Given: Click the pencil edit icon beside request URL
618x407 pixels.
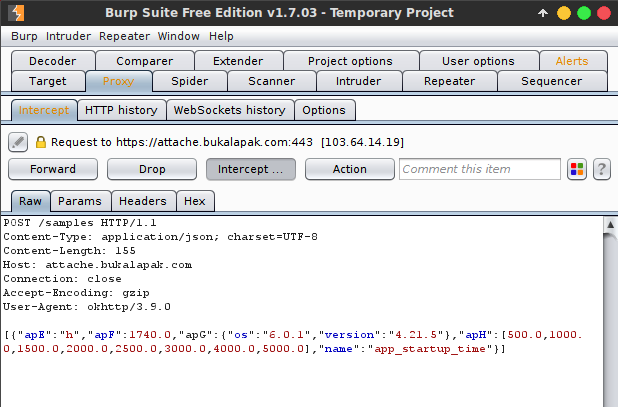Looking at the screenshot, I should 18,142.
